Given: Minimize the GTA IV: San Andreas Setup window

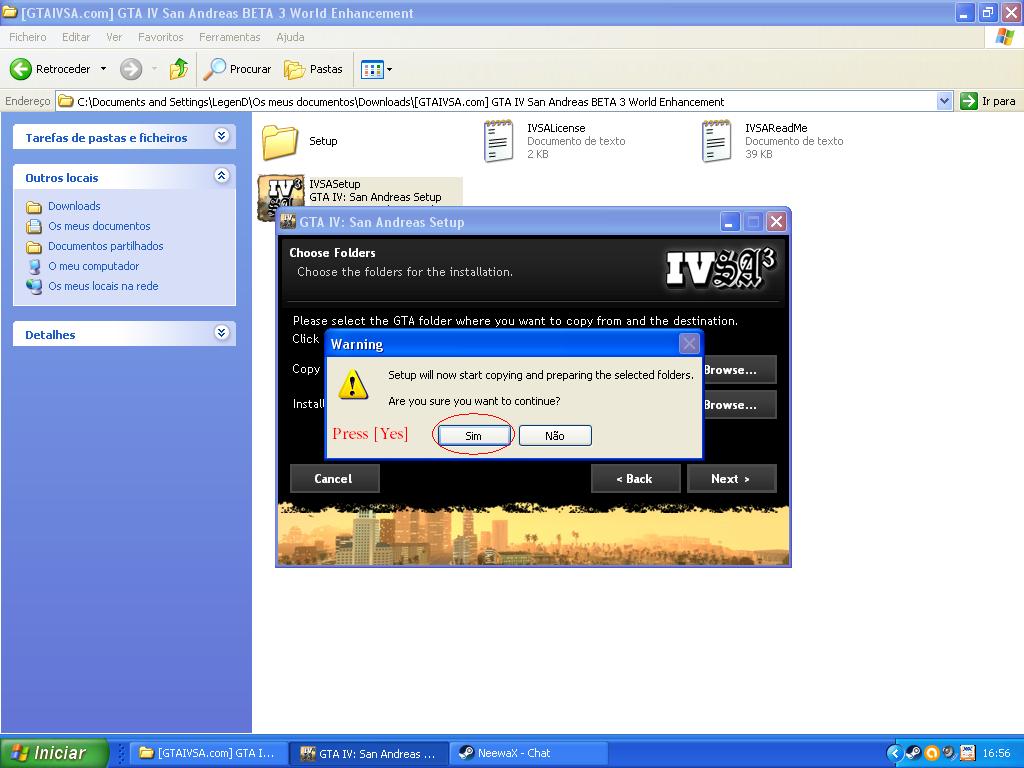Looking at the screenshot, I should click(729, 222).
